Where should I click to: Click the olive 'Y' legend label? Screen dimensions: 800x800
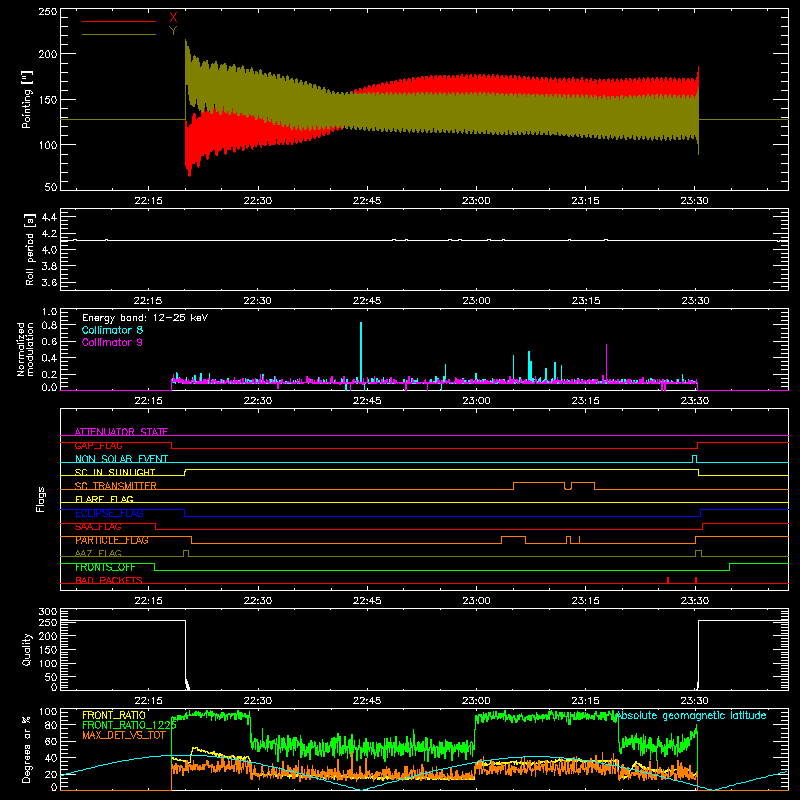[x=173, y=31]
